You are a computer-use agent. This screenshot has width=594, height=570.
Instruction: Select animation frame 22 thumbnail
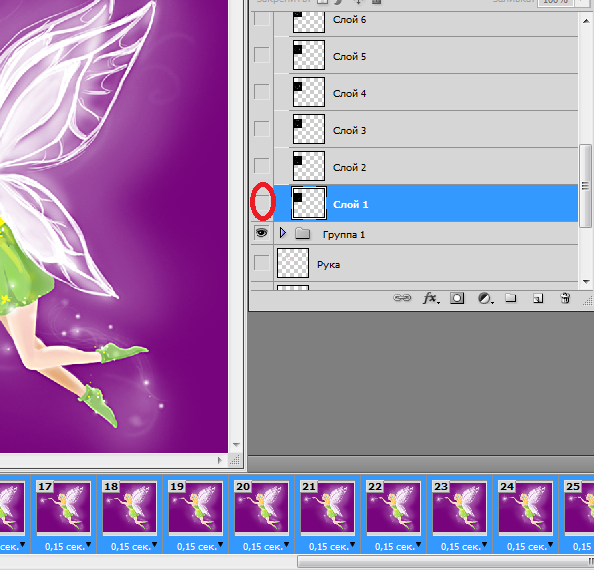point(394,508)
